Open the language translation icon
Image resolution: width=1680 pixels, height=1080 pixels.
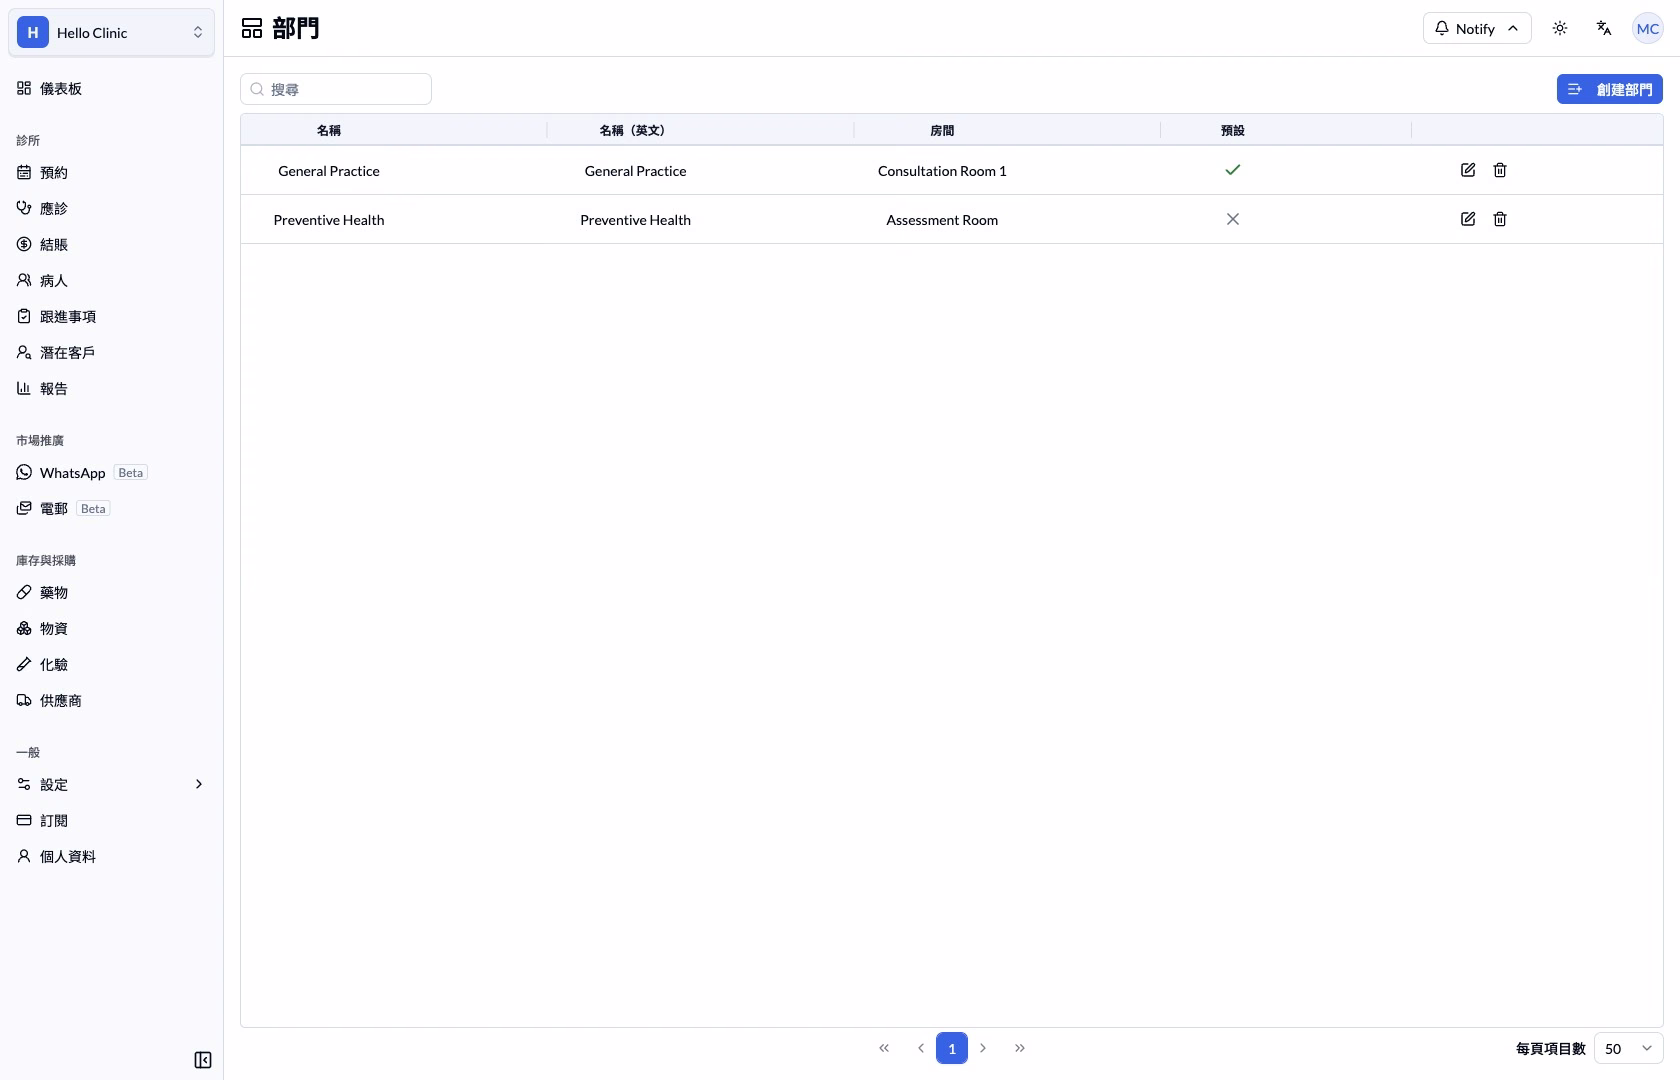click(x=1604, y=28)
